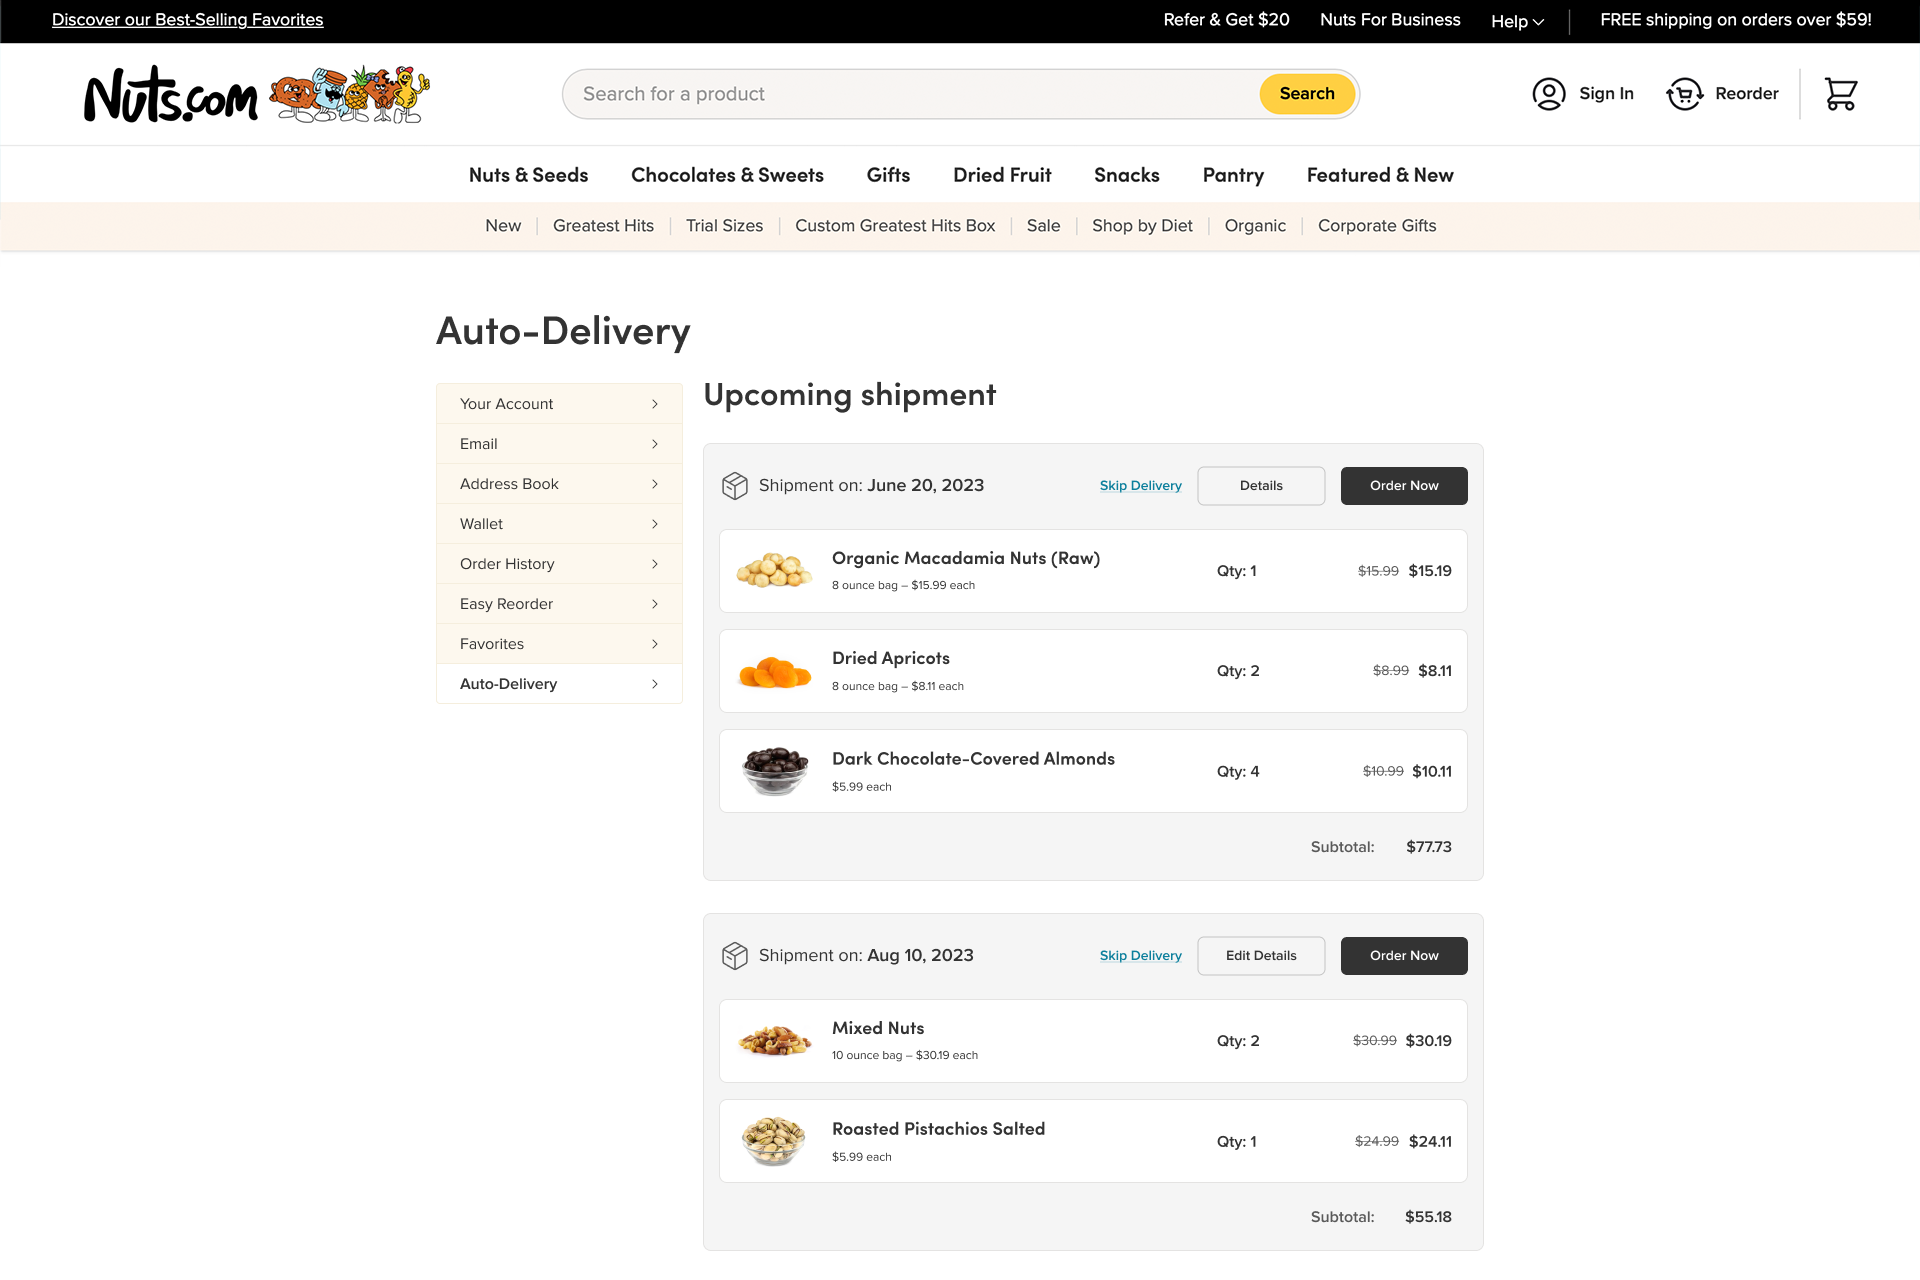The height and width of the screenshot is (1280, 1920).
Task: Open Dried Apricots product image
Action: [x=774, y=672]
